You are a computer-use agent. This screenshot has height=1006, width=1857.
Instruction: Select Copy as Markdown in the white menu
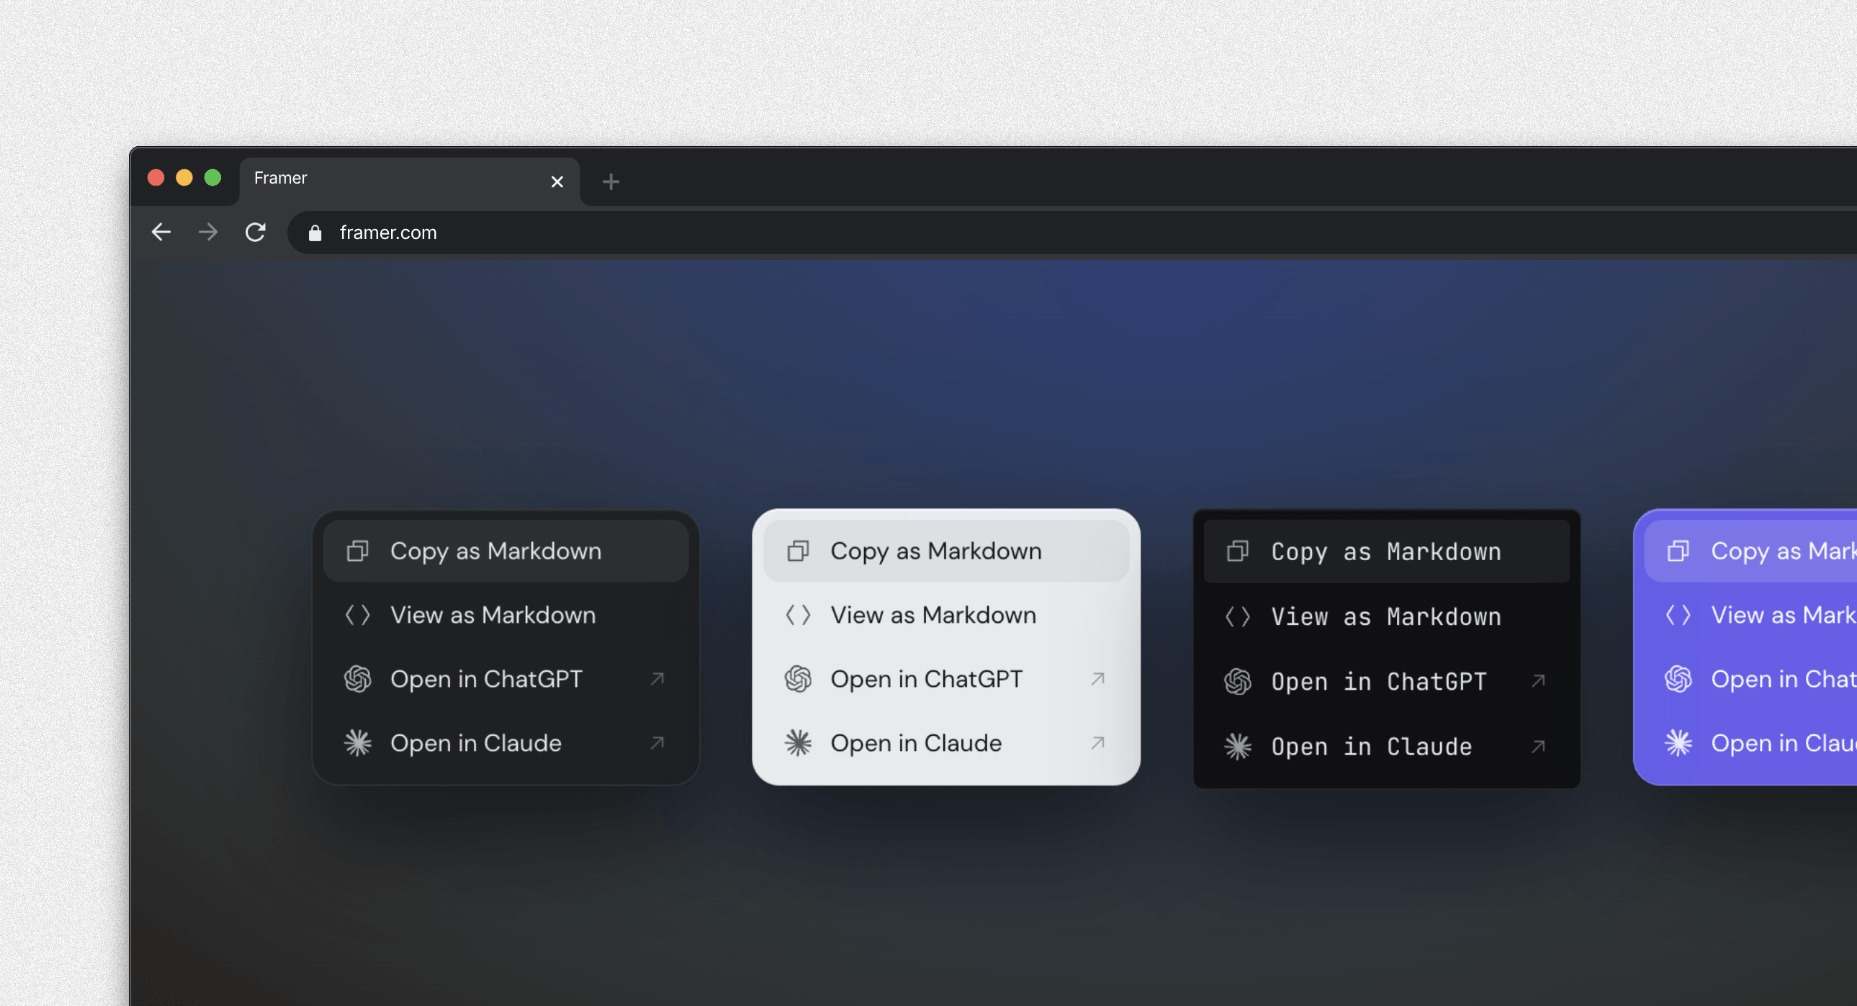pos(946,551)
